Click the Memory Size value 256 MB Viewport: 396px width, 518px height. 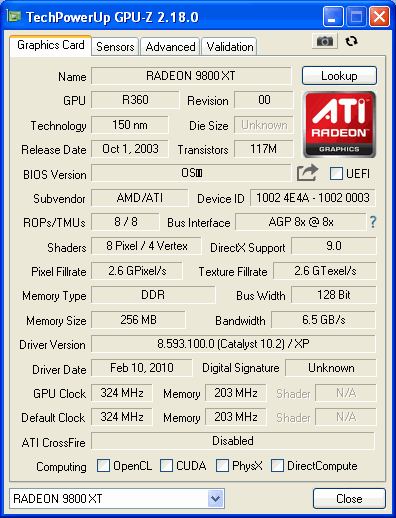(138, 320)
